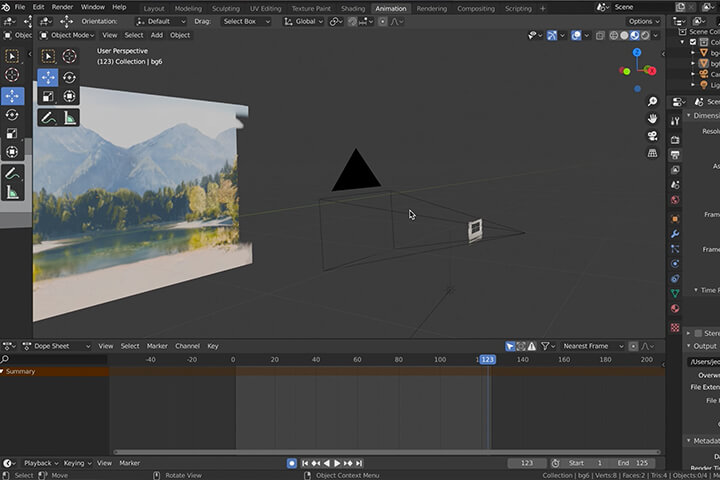Toggle X-ray mode in viewport header
Image resolution: width=720 pixels, height=480 pixels.
(600, 35)
